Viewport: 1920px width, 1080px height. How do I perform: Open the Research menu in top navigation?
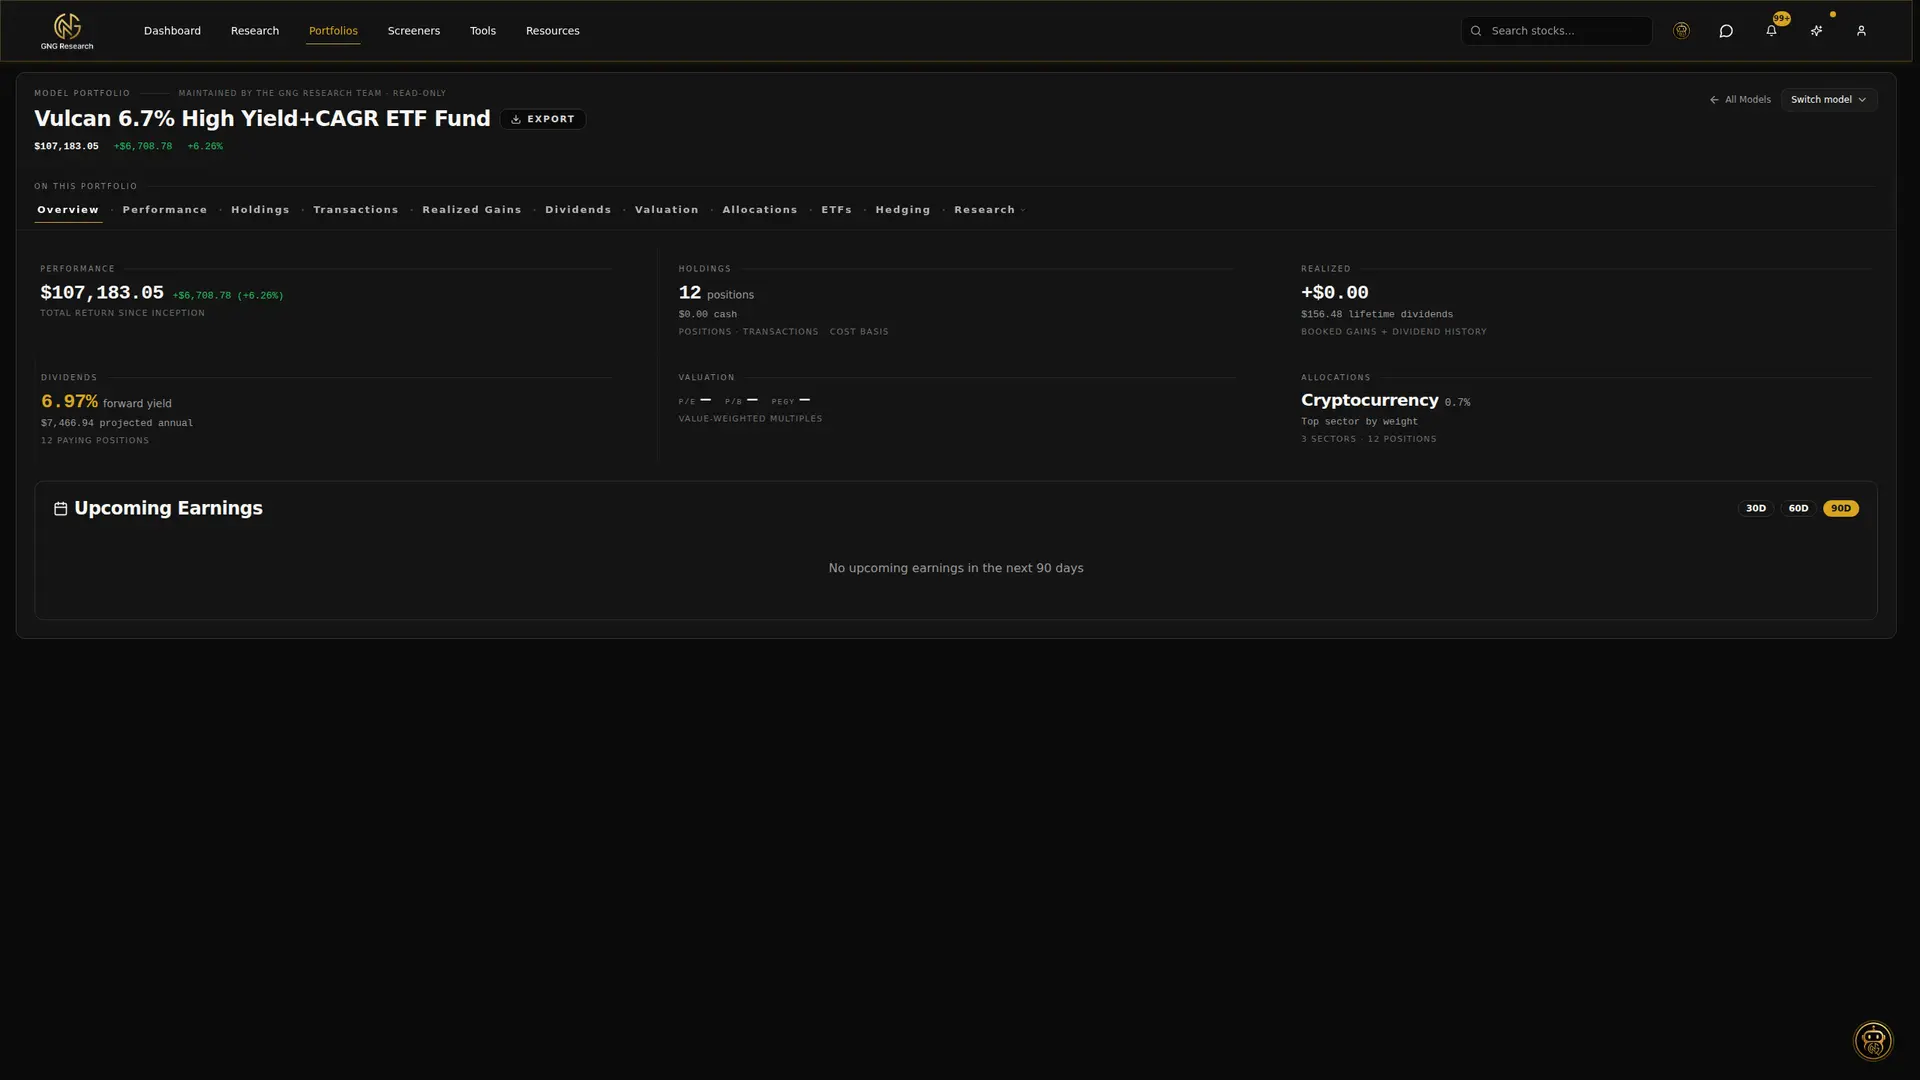255,31
